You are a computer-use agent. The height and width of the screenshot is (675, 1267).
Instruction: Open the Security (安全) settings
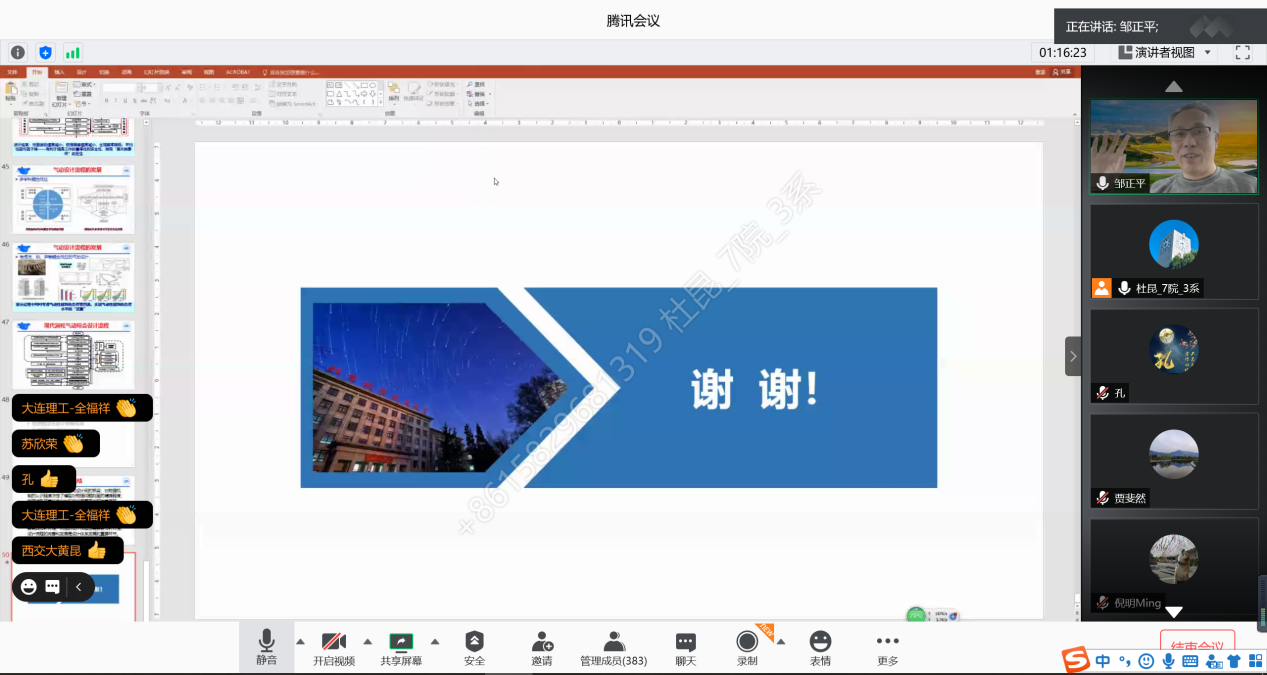474,647
